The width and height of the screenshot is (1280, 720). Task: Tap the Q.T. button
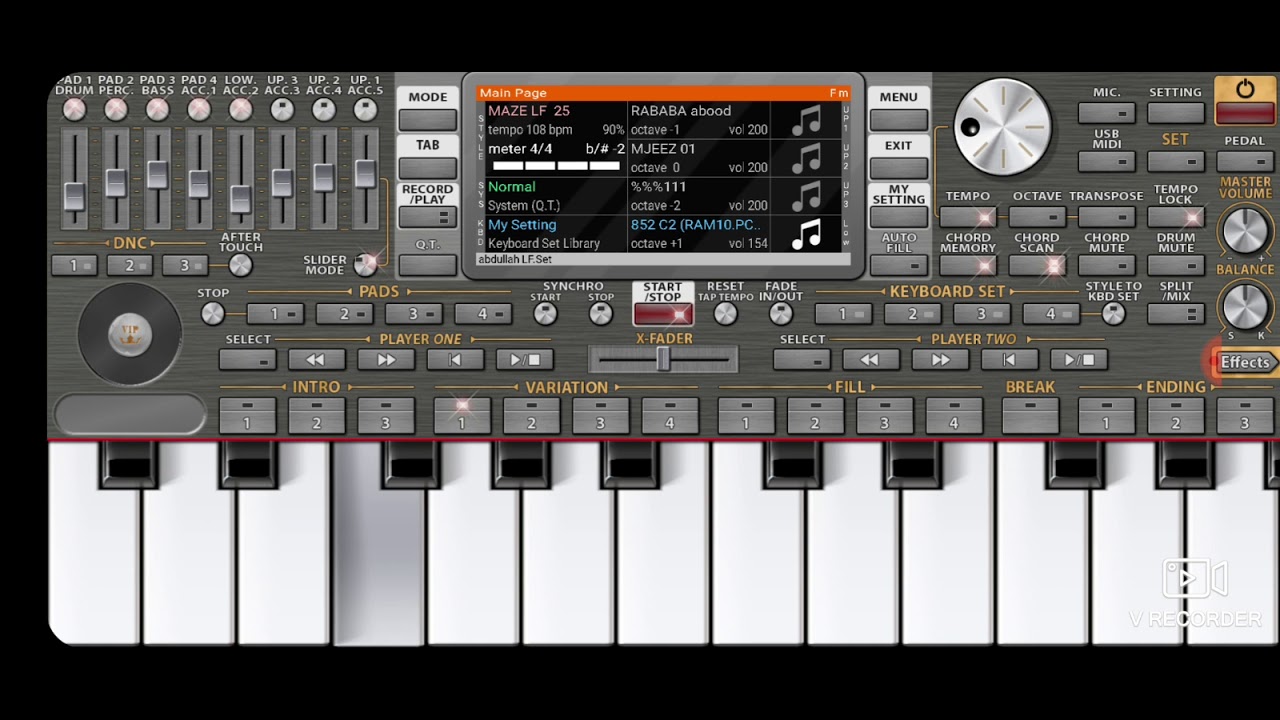(428, 265)
